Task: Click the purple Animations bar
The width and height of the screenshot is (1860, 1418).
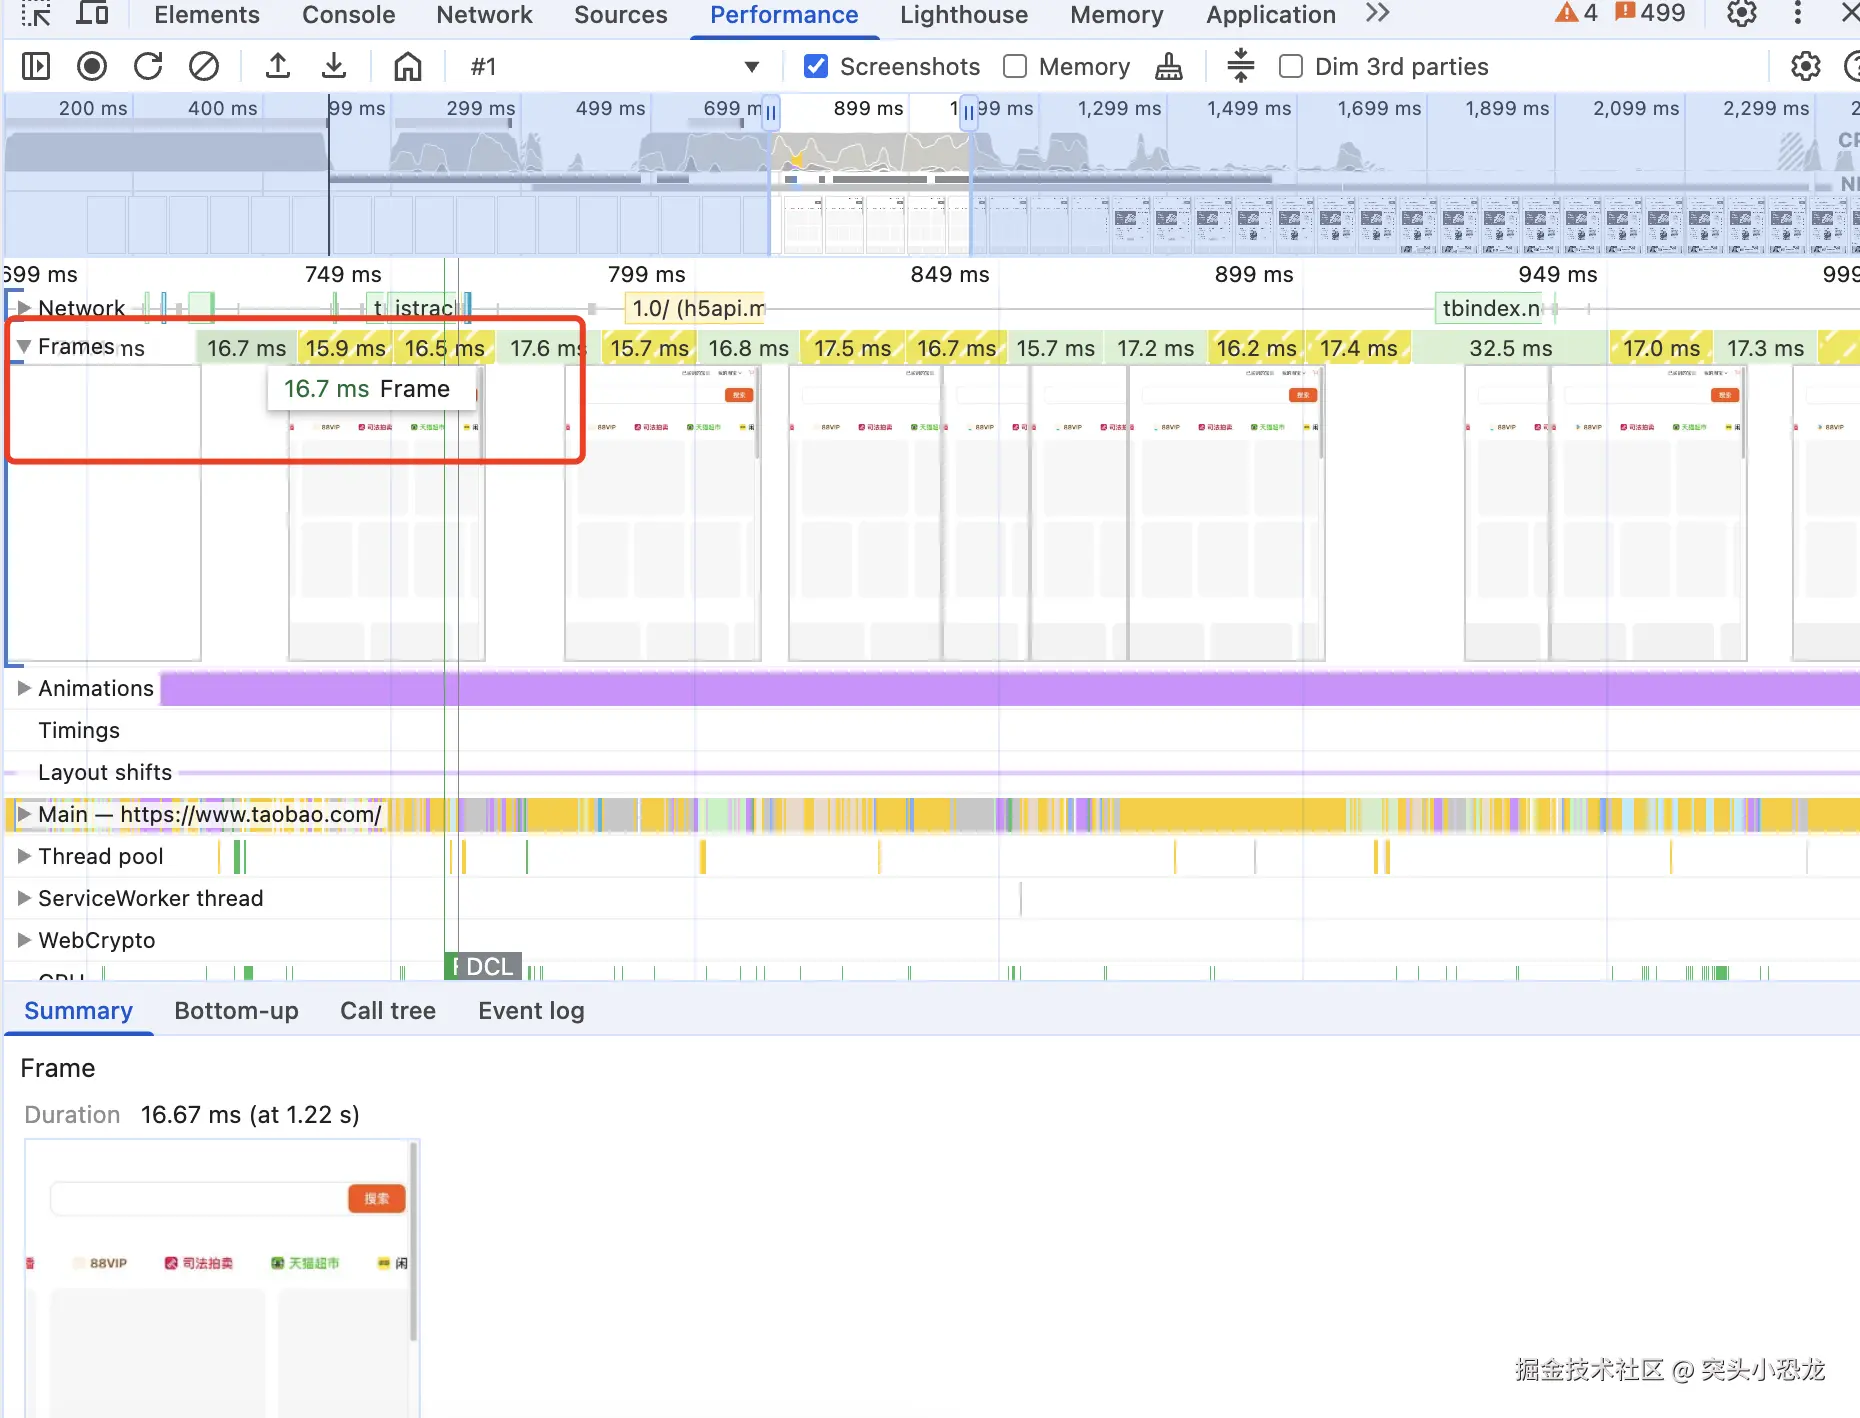Action: click(x=1010, y=688)
